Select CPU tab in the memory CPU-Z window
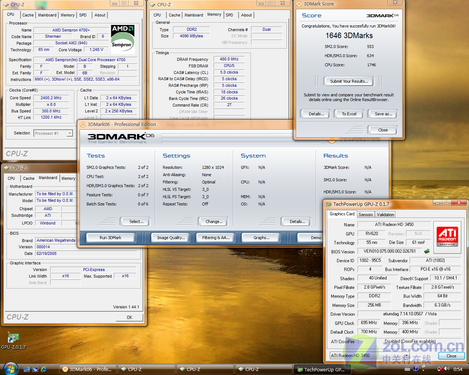This screenshot has height=375, width=469. (157, 15)
